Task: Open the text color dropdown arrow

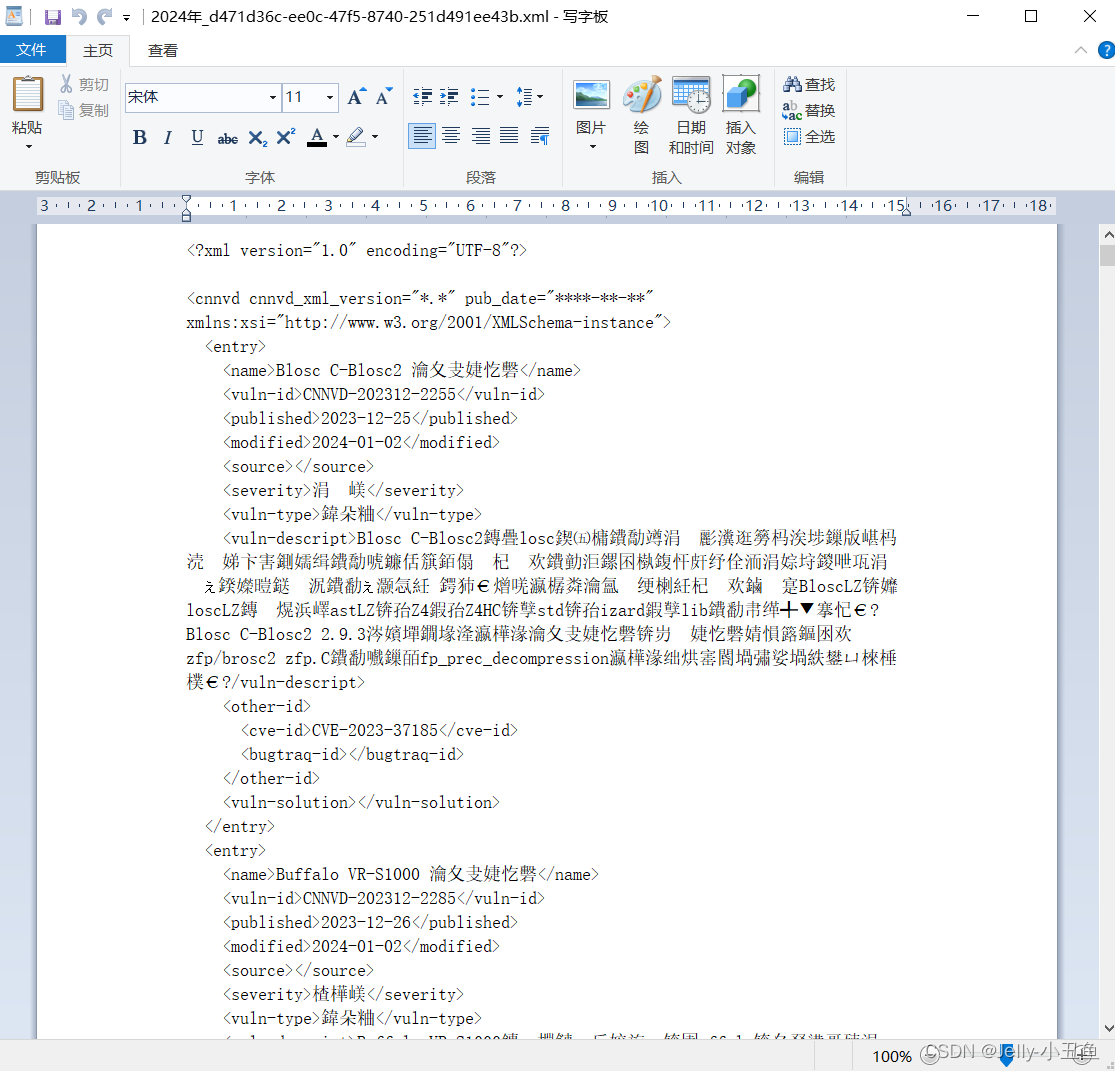Action: (336, 137)
